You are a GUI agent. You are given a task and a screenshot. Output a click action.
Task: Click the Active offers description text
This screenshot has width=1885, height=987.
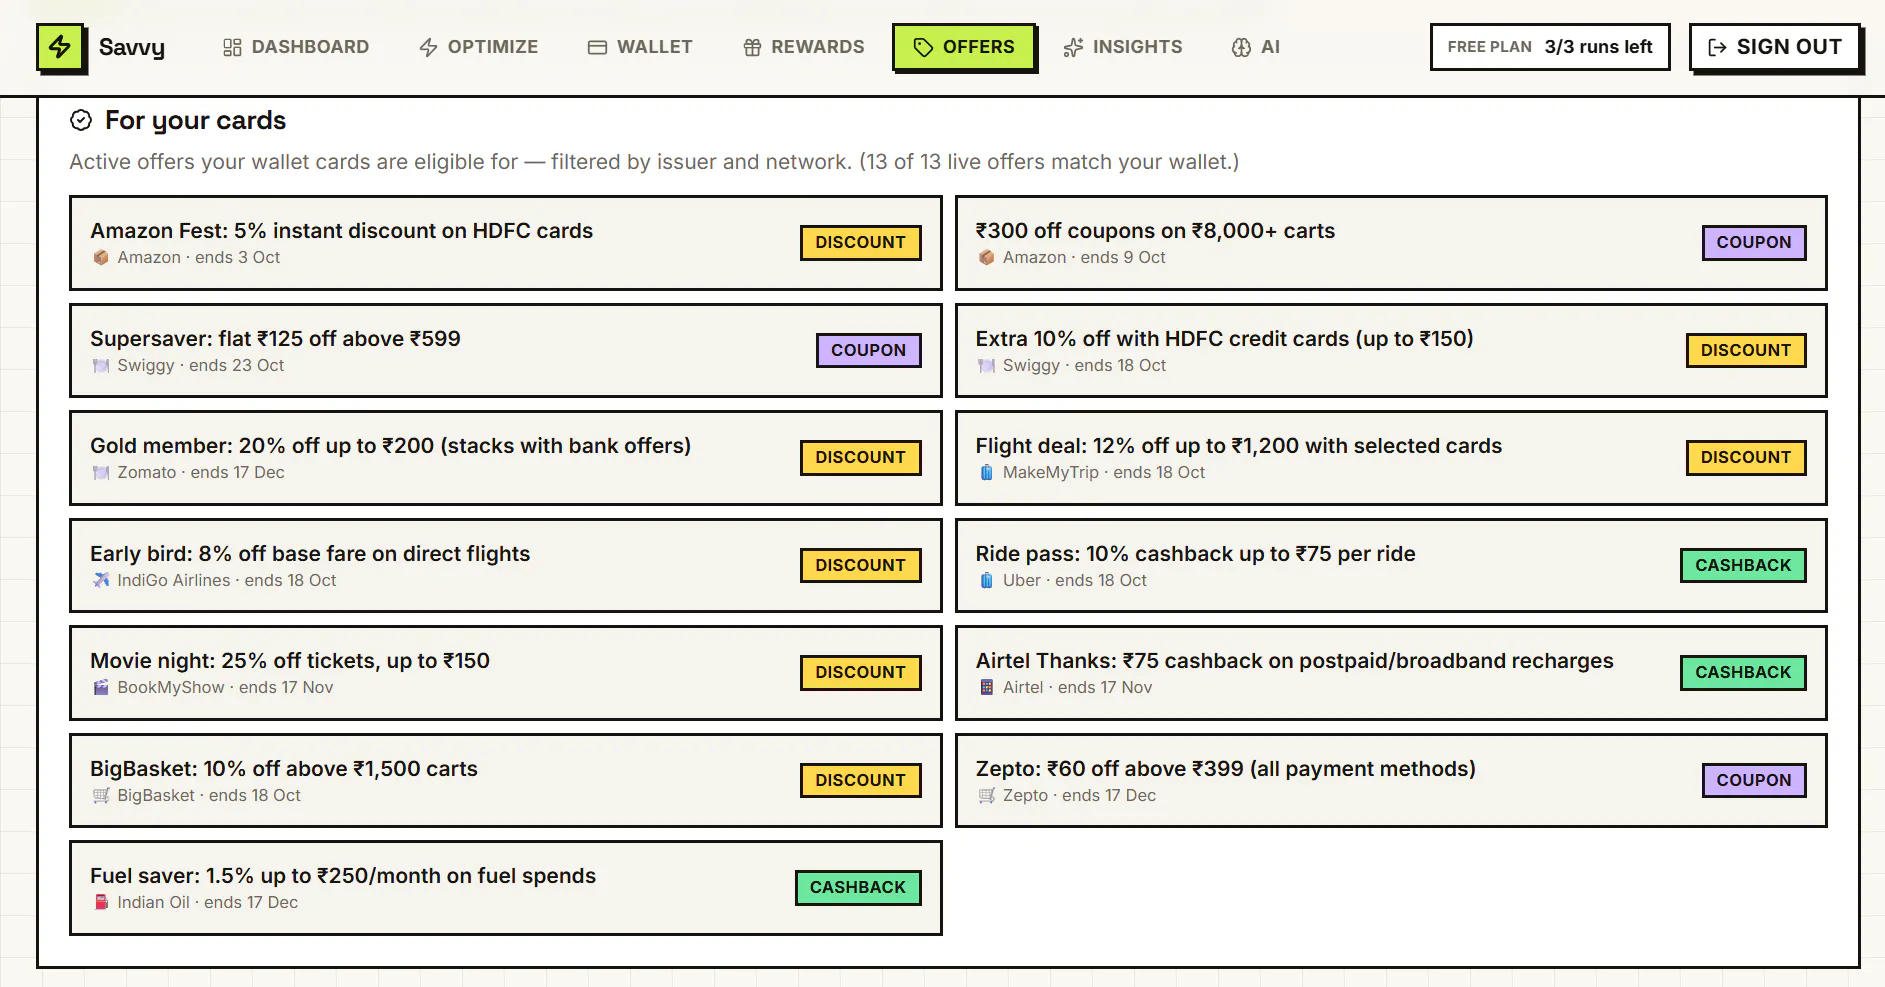(654, 162)
